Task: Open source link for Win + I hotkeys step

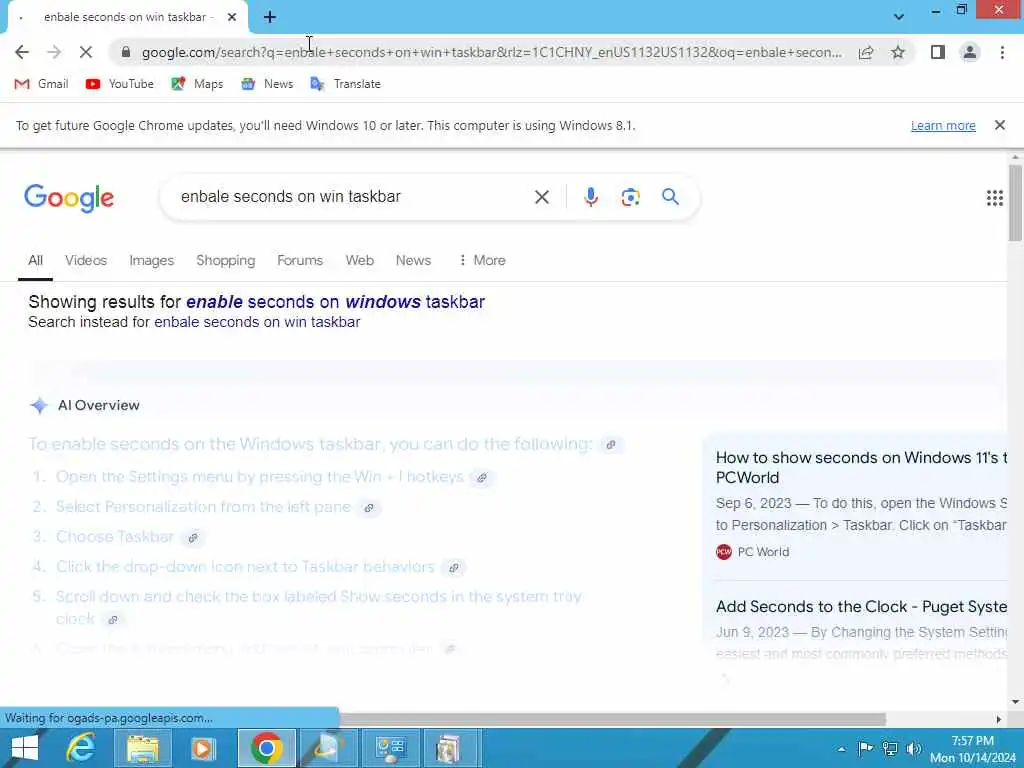Action: pos(481,477)
